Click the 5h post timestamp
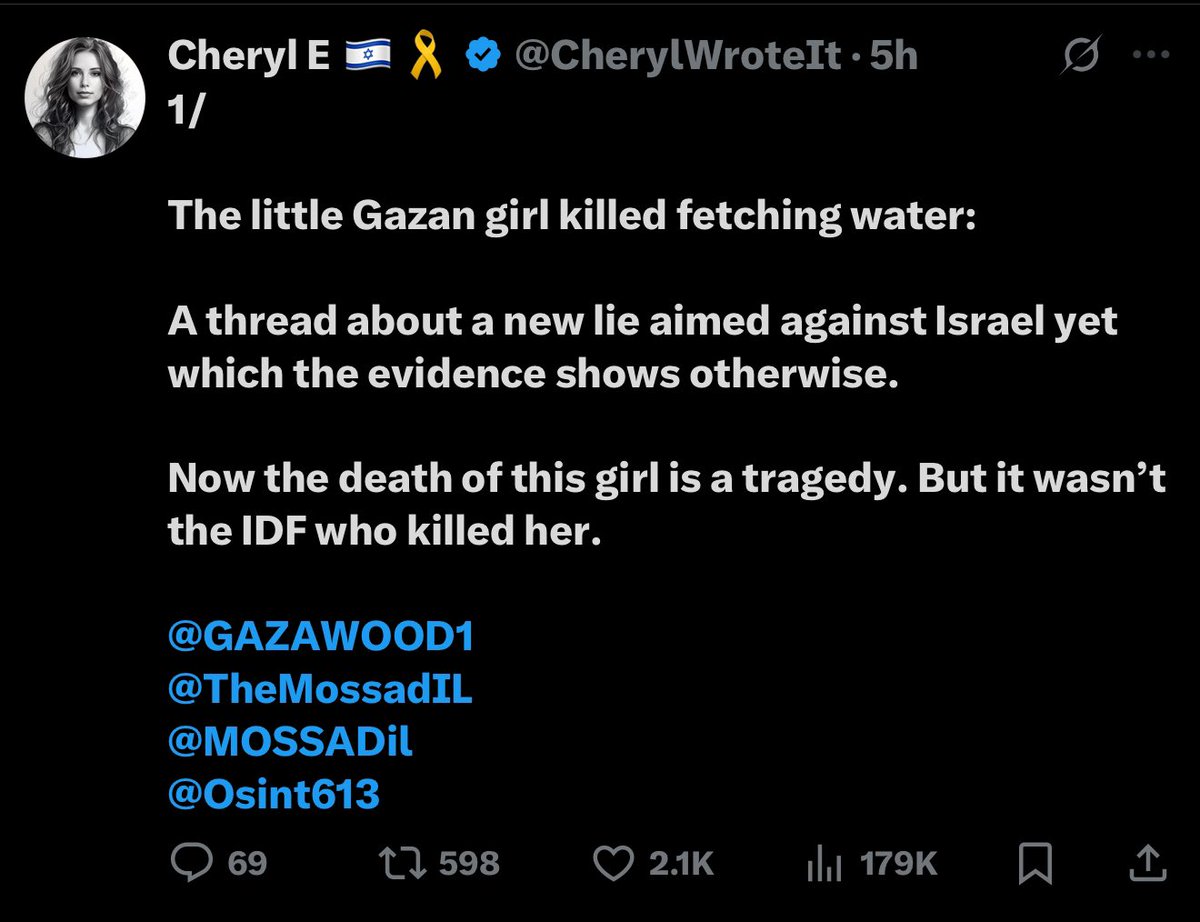The height and width of the screenshot is (922, 1200). (893, 57)
